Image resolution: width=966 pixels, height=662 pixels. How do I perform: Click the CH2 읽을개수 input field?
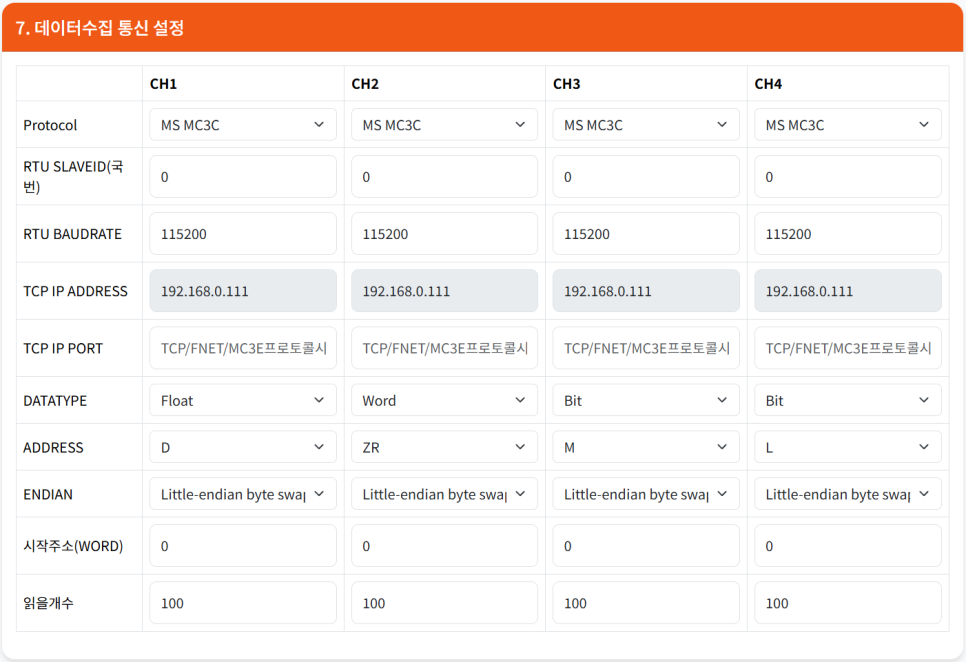[x=444, y=603]
